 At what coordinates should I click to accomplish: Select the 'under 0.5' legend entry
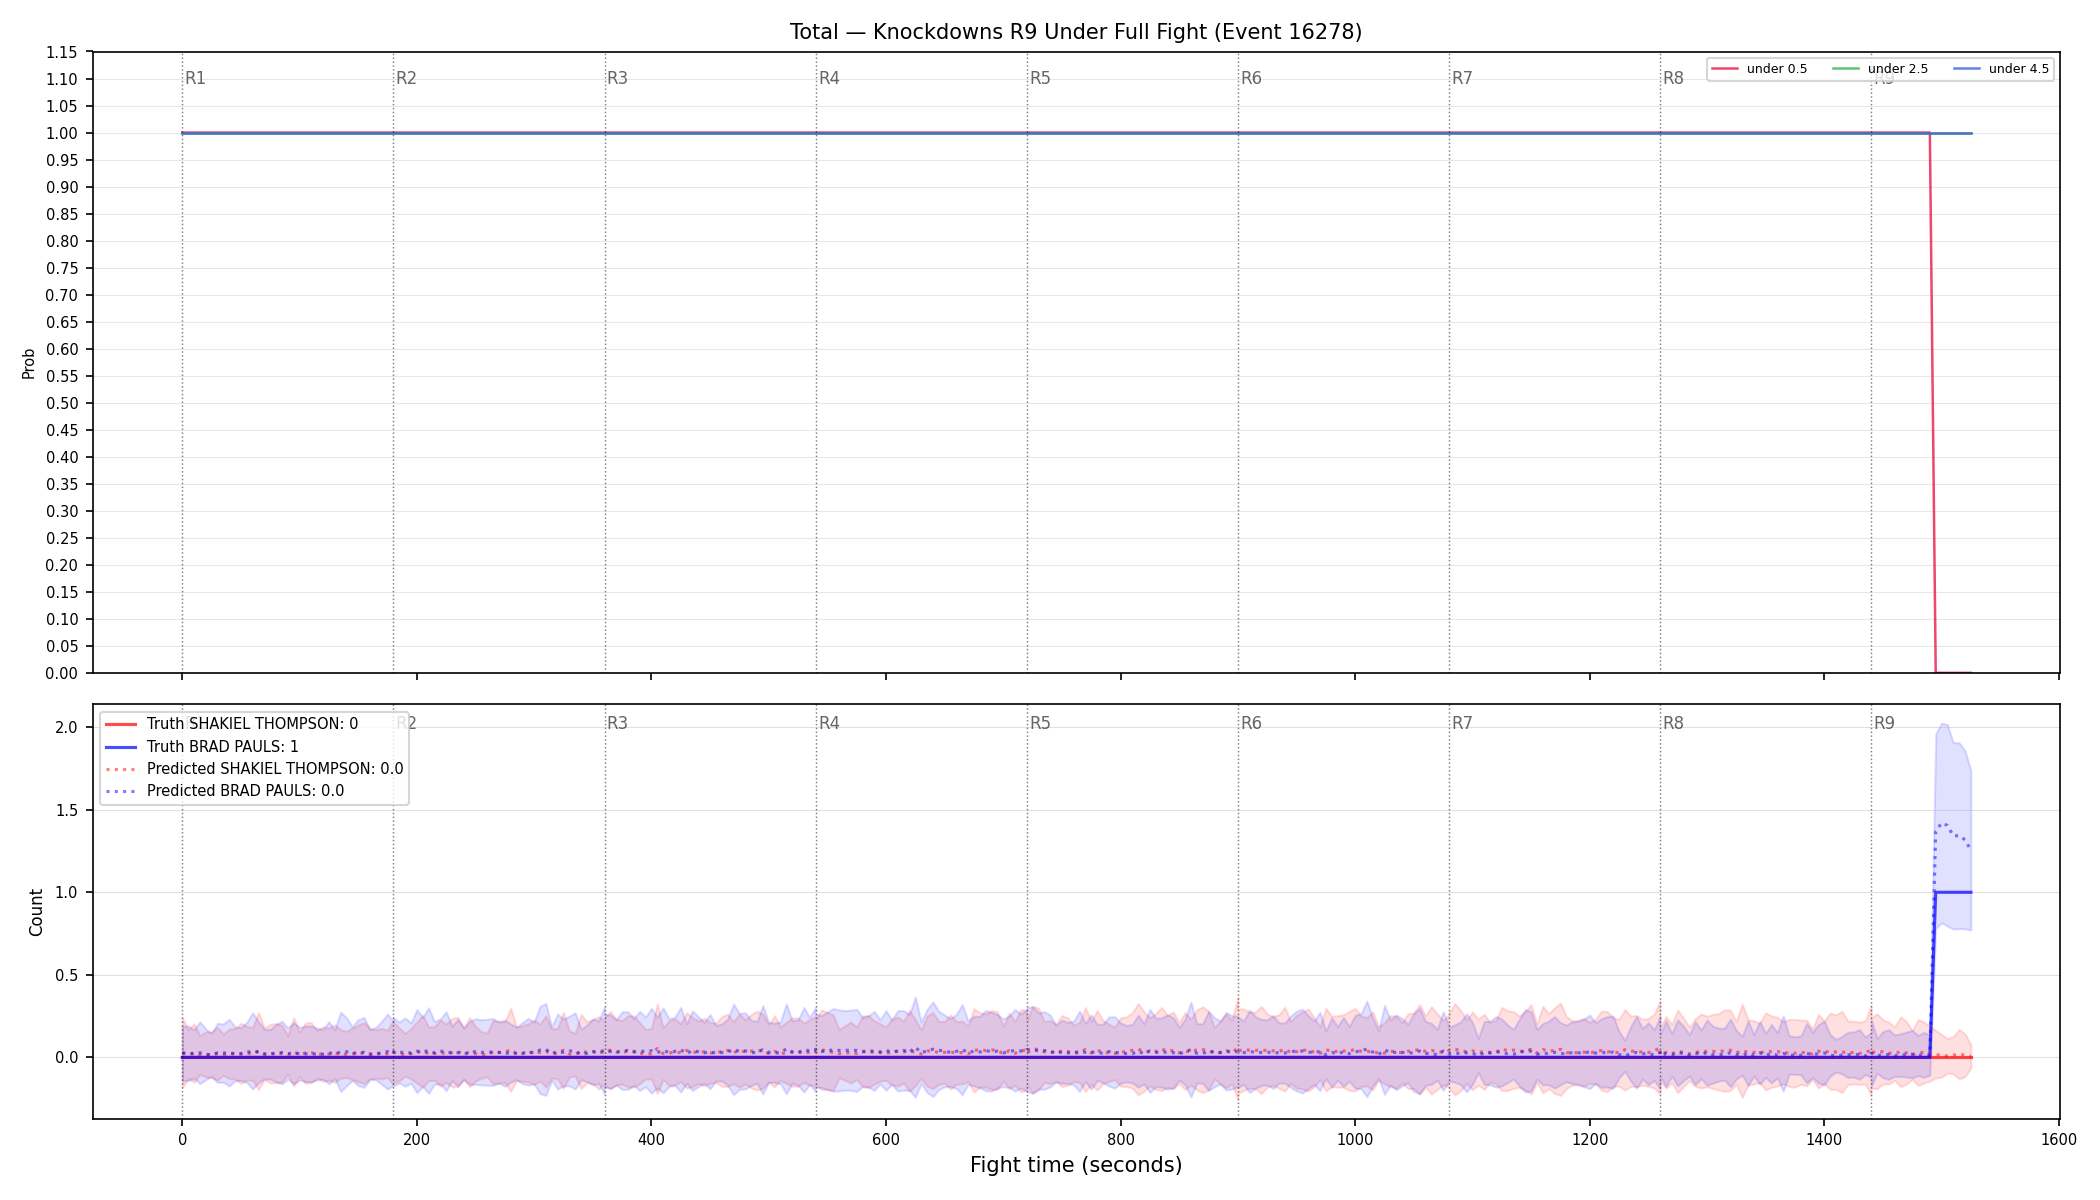click(x=1759, y=69)
